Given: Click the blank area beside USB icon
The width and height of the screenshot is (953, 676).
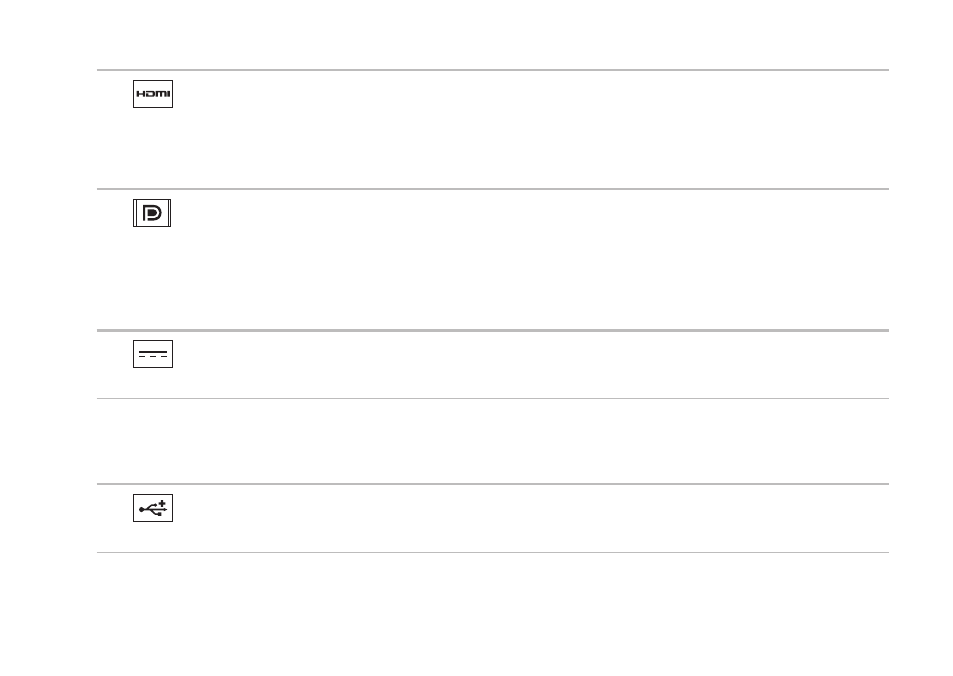Looking at the screenshot, I should [x=529, y=519].
